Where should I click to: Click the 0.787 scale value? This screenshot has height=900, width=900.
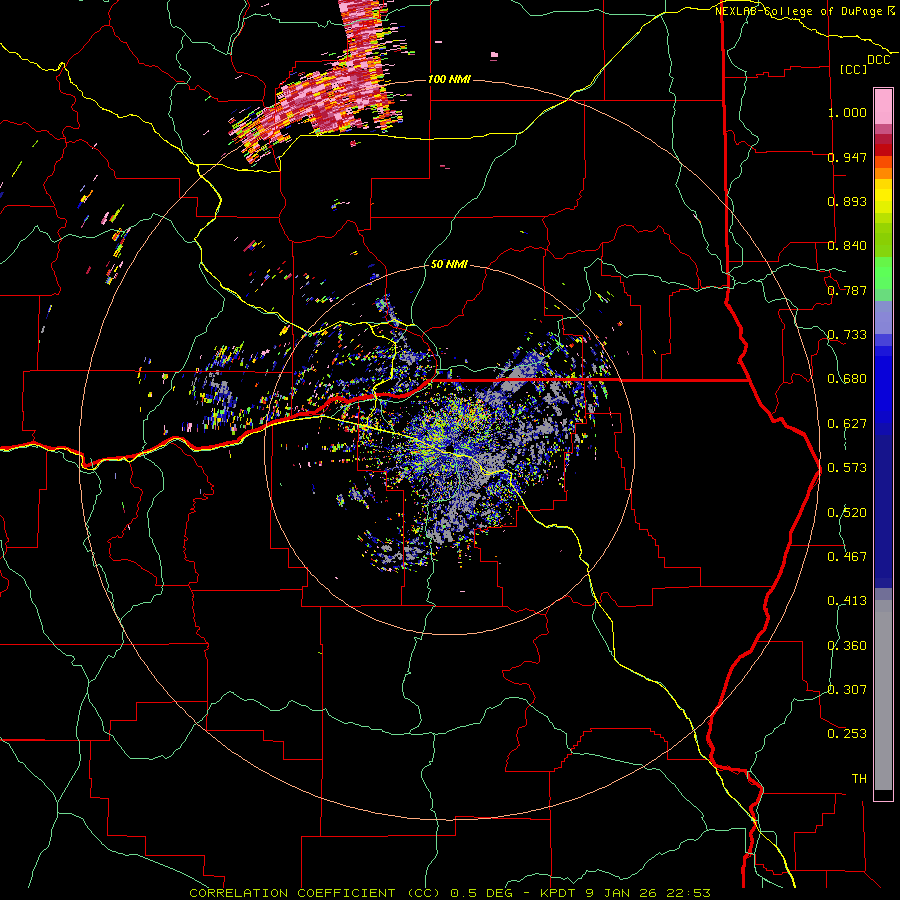pyautogui.click(x=847, y=290)
